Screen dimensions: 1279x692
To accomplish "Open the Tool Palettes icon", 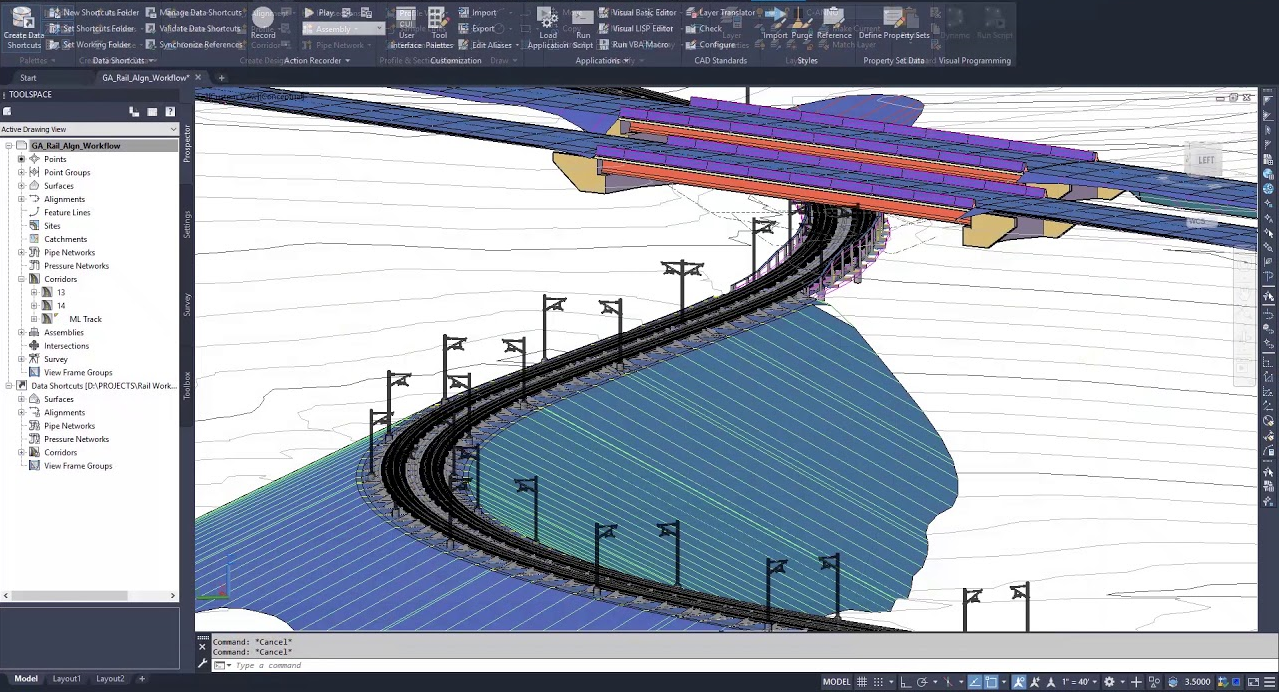I will [438, 20].
